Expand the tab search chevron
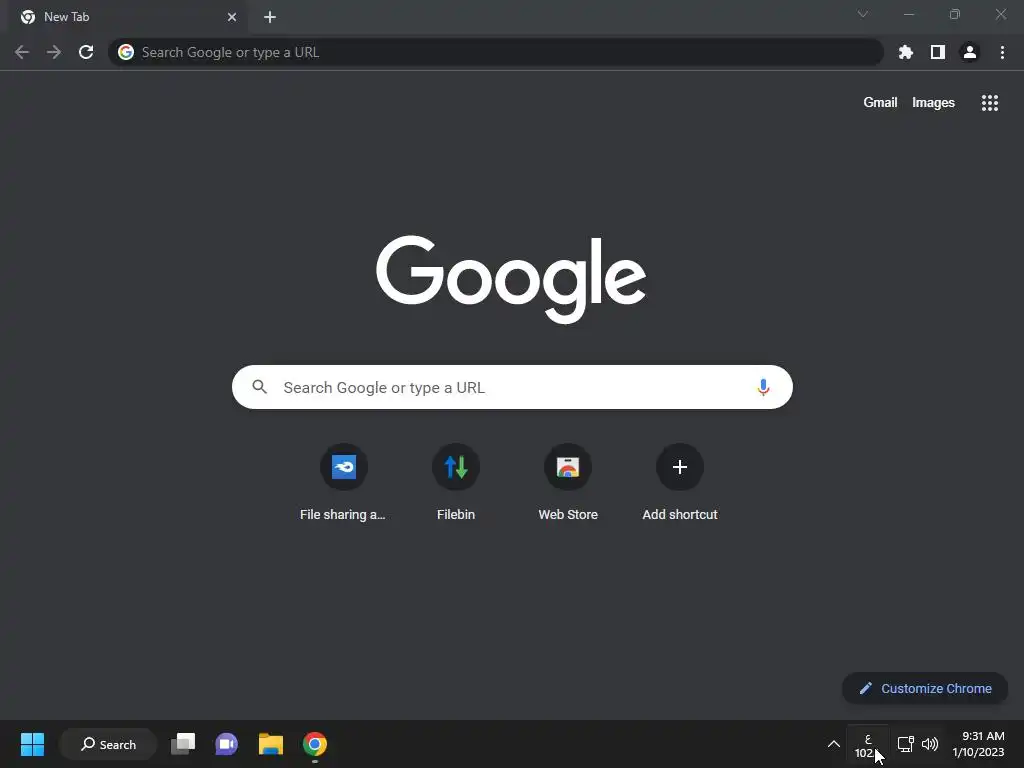The height and width of the screenshot is (768, 1024). click(x=863, y=14)
